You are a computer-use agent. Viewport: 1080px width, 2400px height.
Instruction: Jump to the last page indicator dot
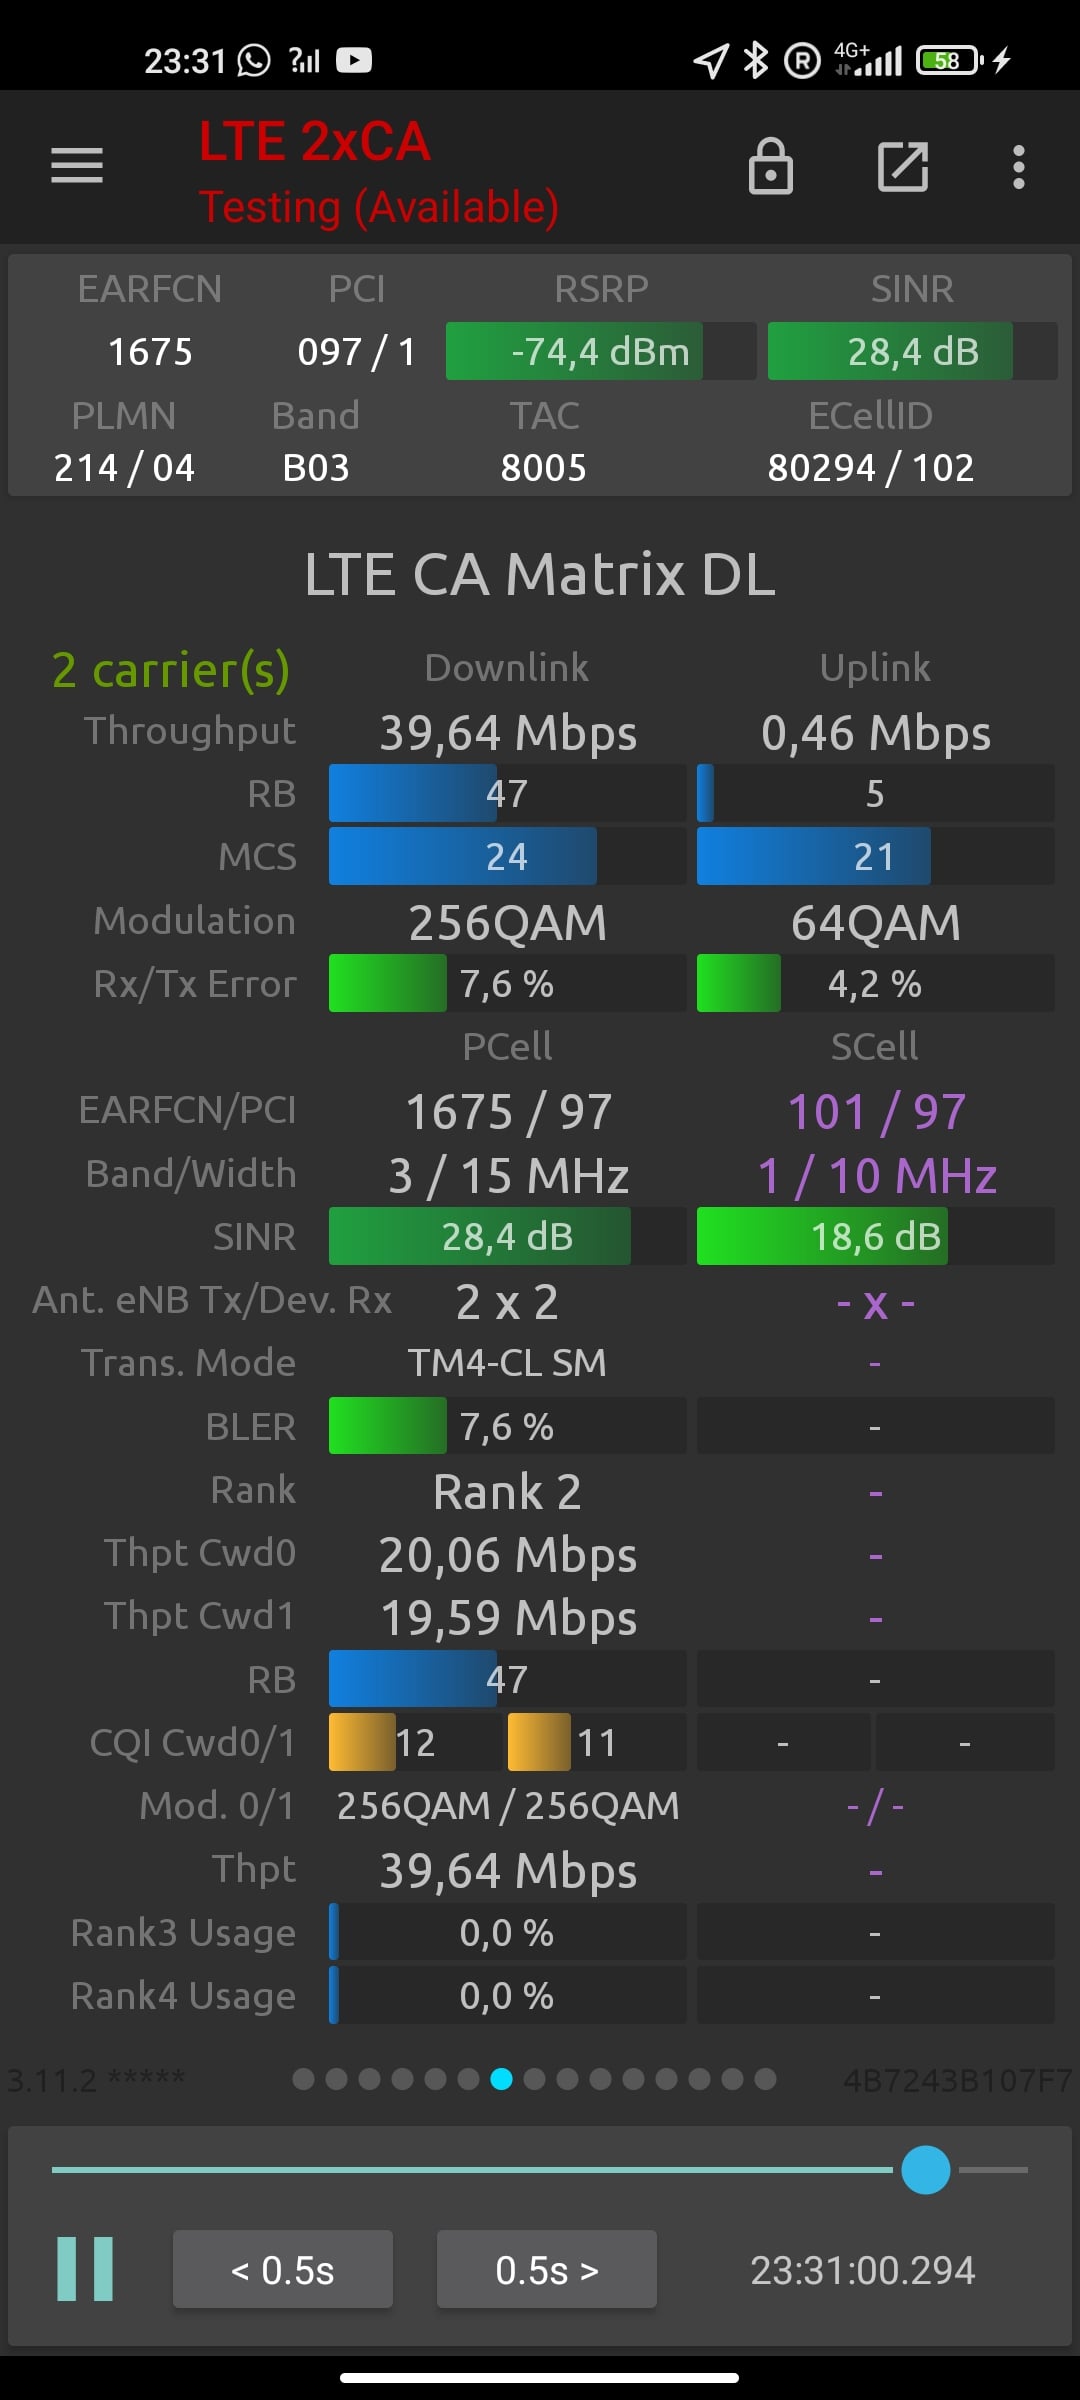pos(766,2080)
